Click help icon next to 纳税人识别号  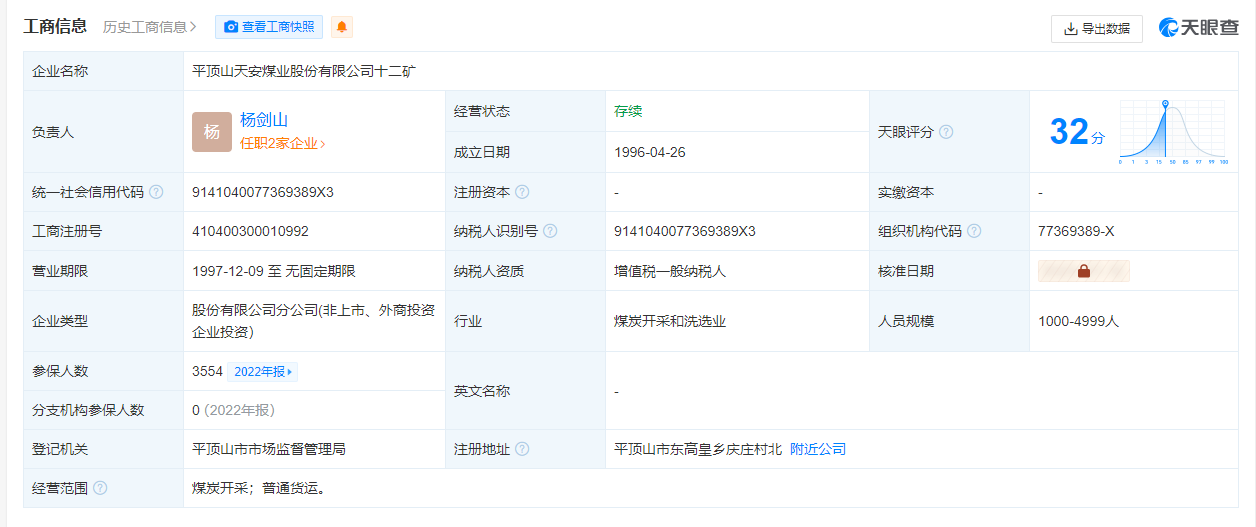(x=550, y=231)
